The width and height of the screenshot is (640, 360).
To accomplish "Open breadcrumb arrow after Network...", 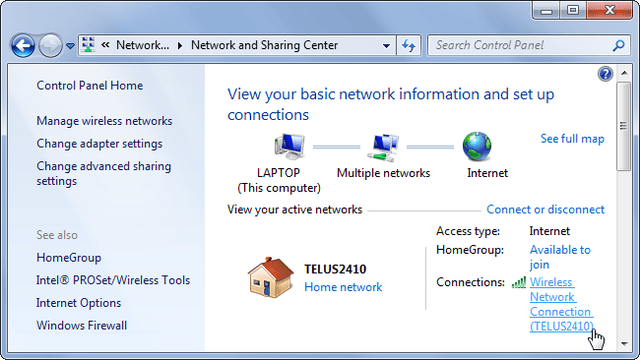I will click(x=180, y=45).
